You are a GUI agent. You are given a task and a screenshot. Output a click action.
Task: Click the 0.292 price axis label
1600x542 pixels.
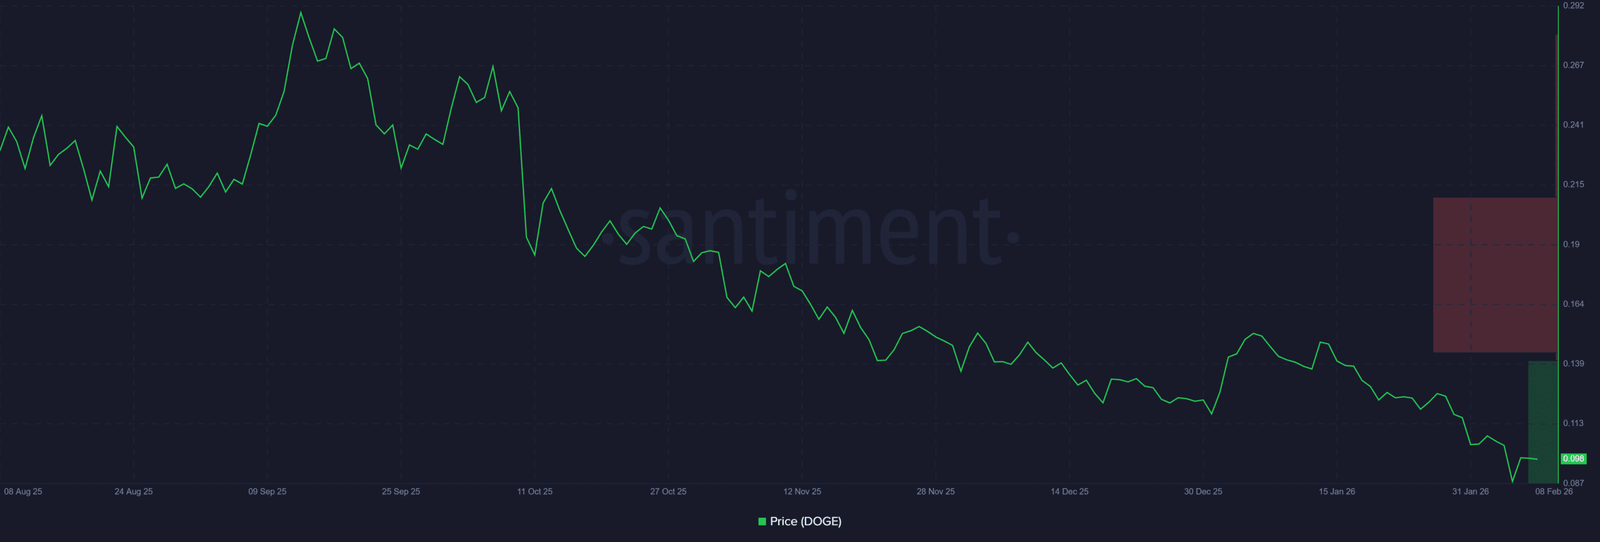coord(1573,6)
